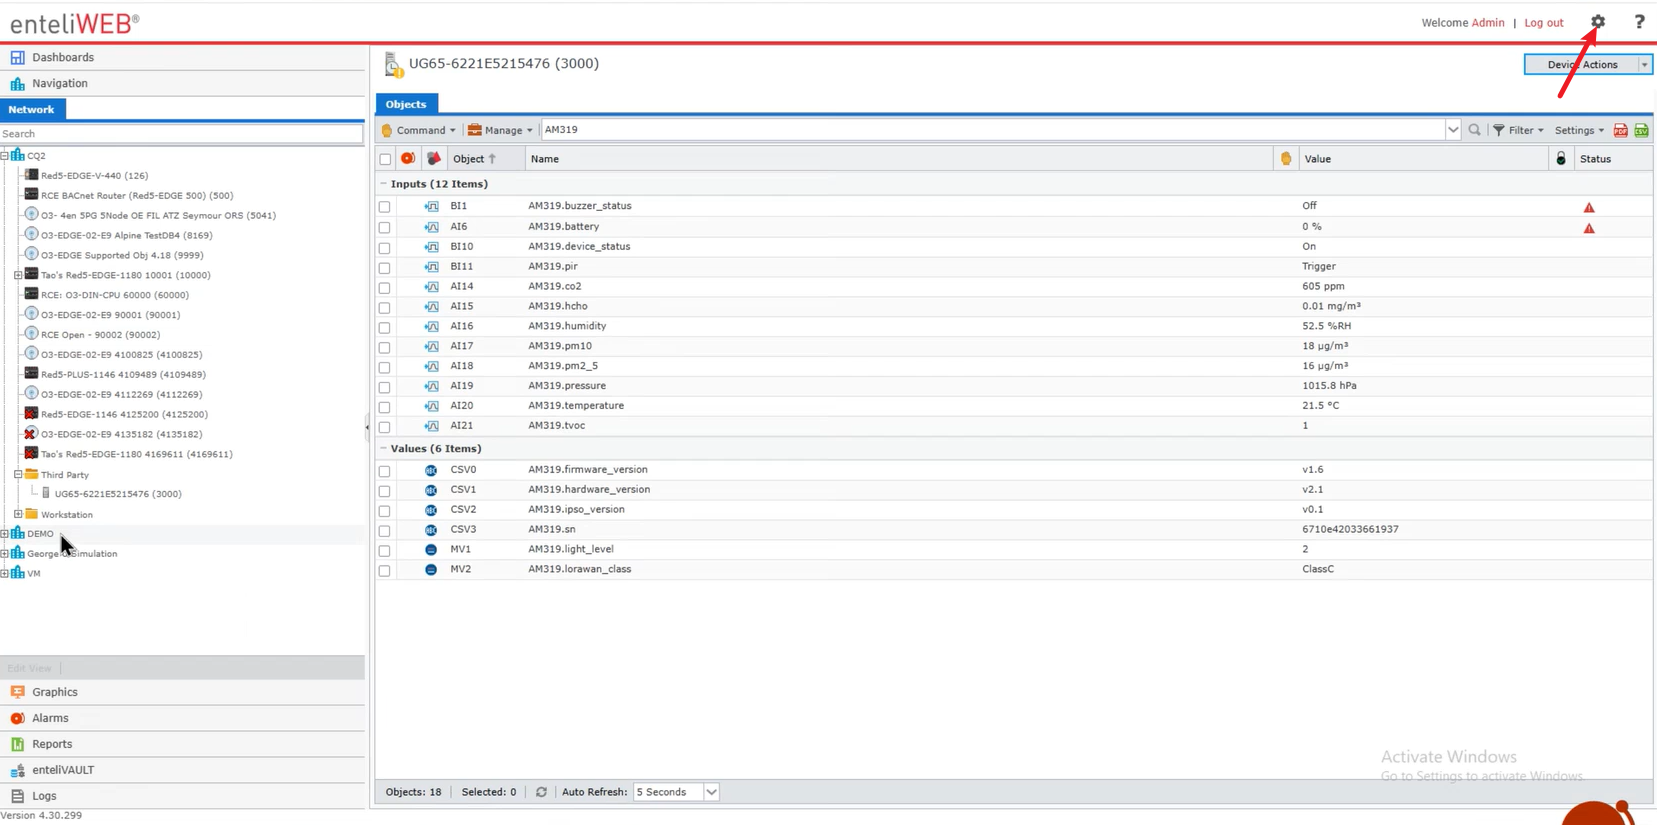Expand the DEMO site tree node

5,534
